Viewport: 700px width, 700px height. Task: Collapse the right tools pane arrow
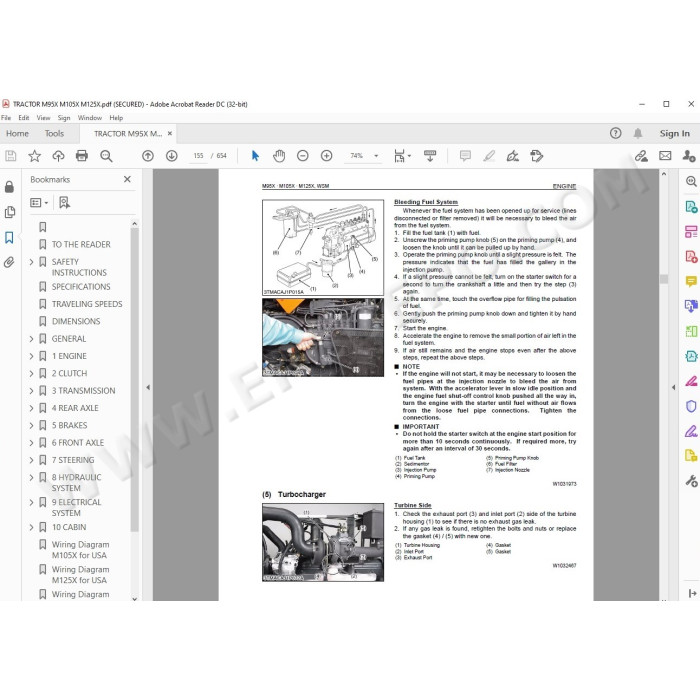[673, 388]
